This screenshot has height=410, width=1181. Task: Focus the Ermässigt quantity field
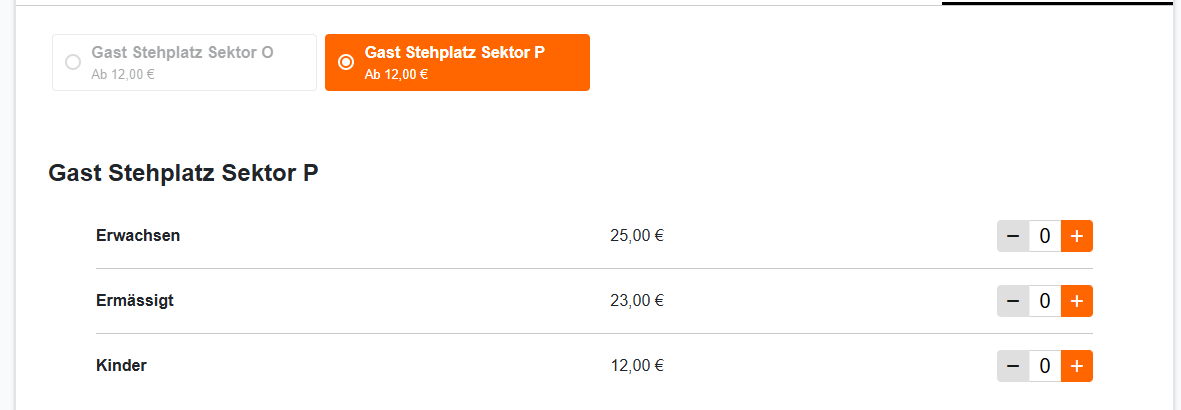(1044, 301)
